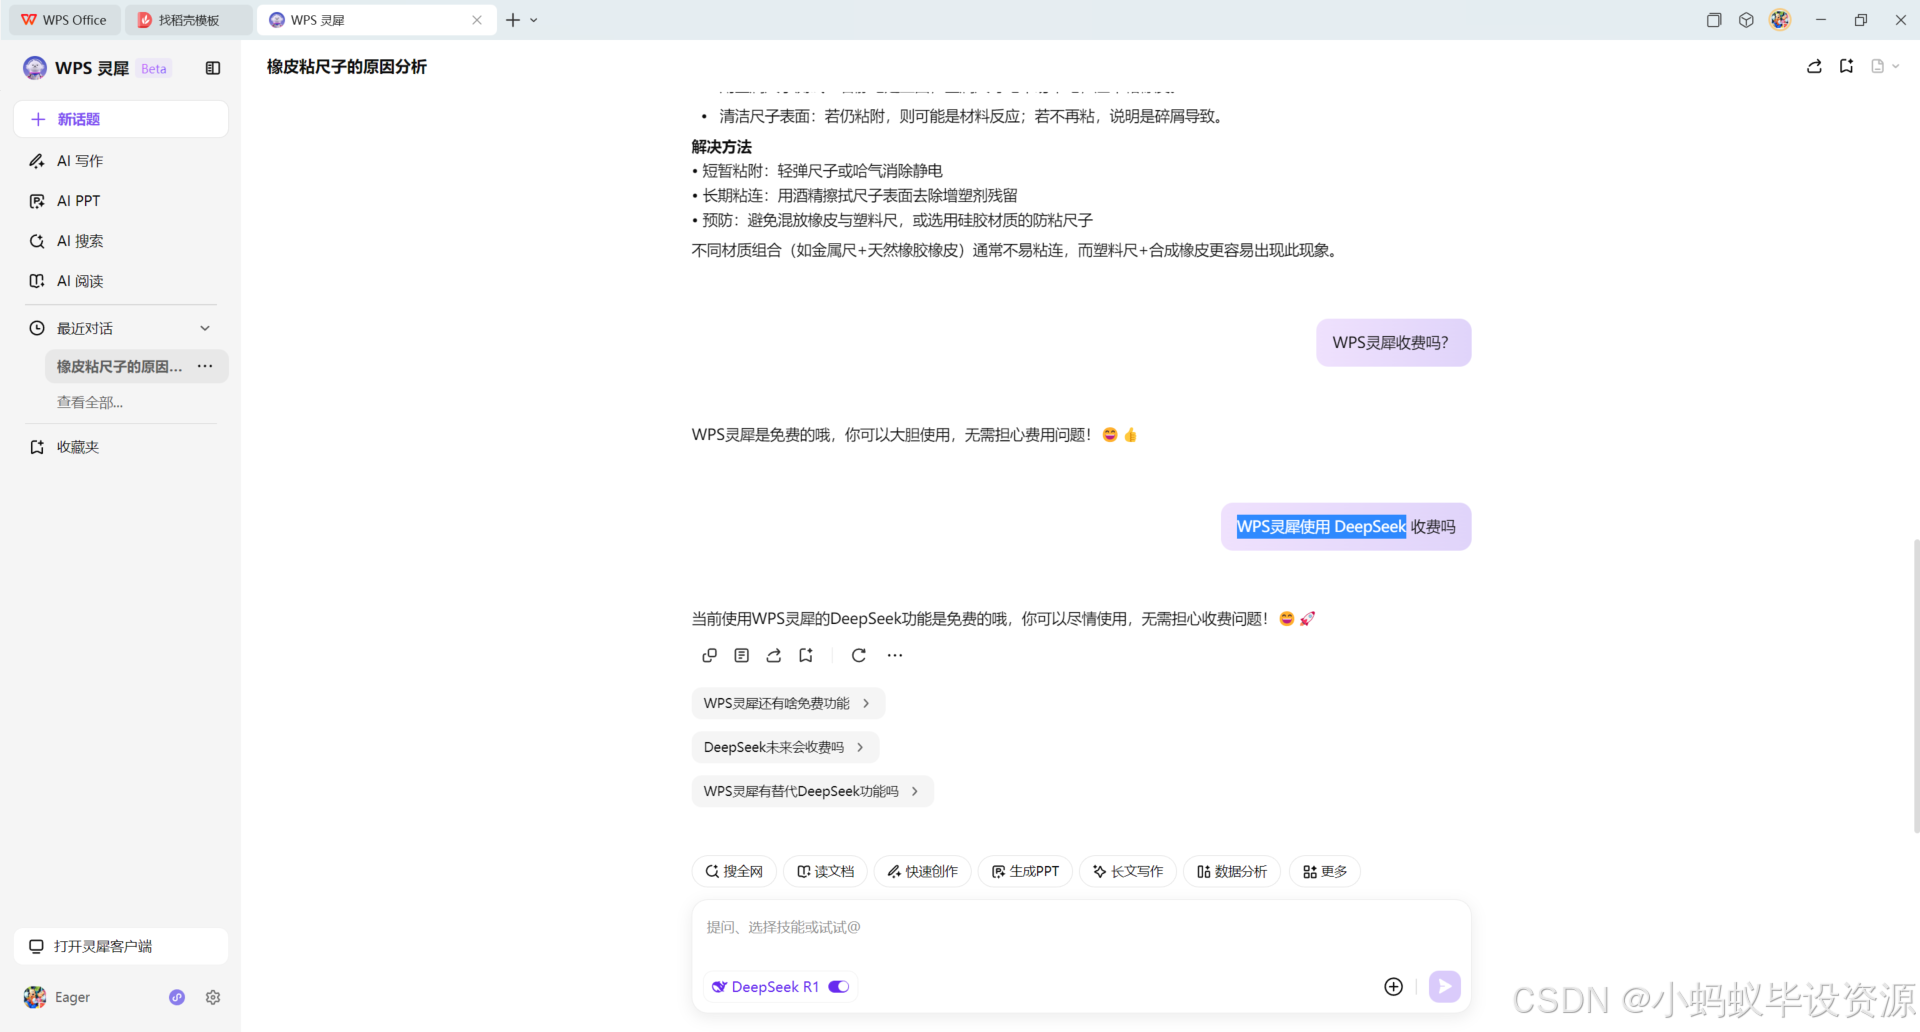Image resolution: width=1920 pixels, height=1032 pixels.
Task: Click the conversation title 橡皮粘尺子的原因分析
Action: click(347, 67)
